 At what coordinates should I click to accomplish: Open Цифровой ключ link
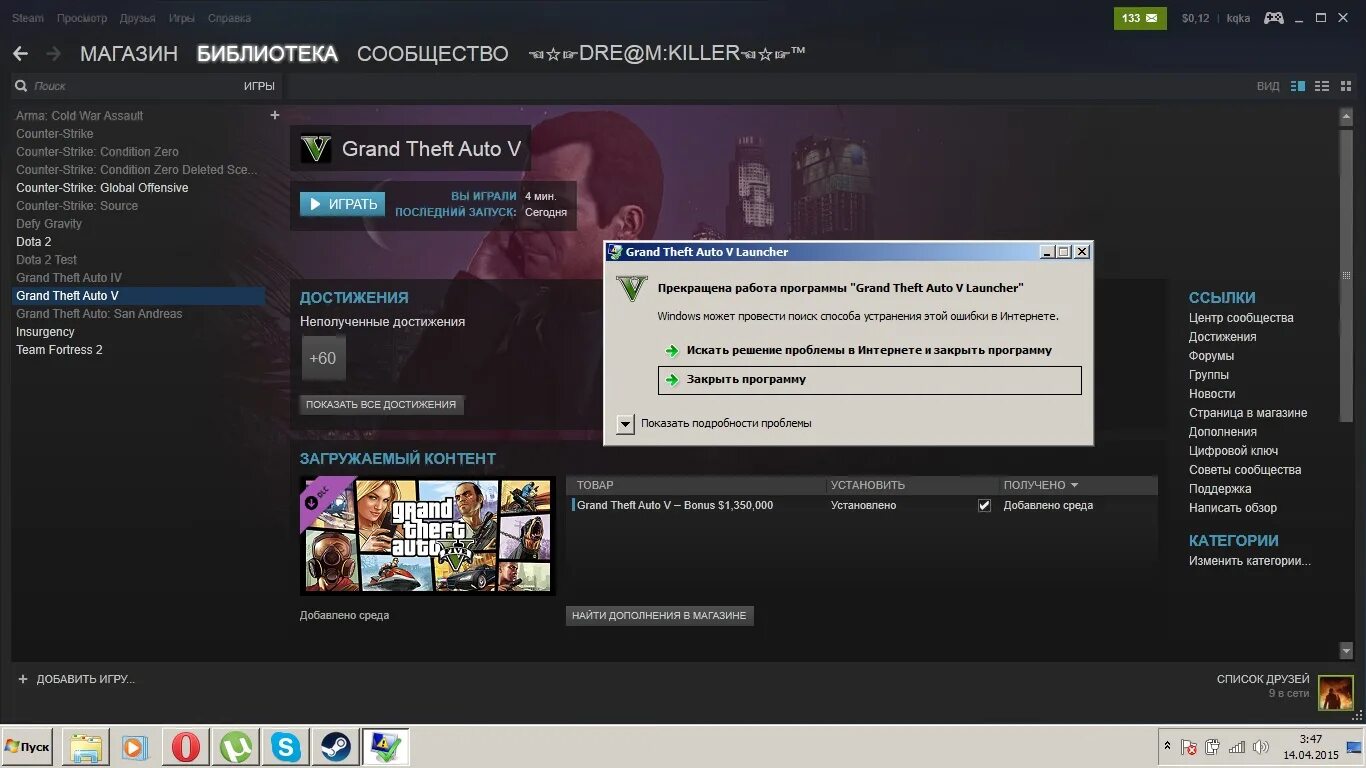pyautogui.click(x=1233, y=451)
